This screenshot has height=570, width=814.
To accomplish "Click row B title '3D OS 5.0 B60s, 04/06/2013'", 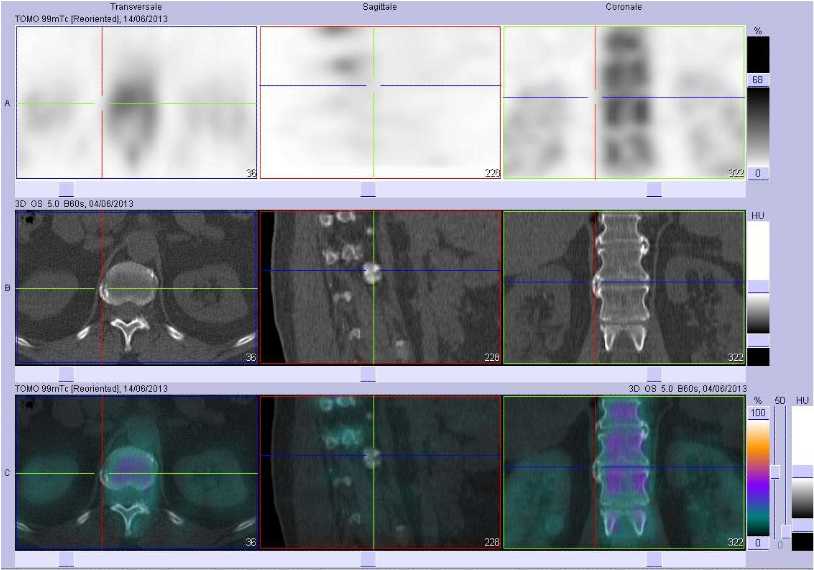I will [x=74, y=203].
